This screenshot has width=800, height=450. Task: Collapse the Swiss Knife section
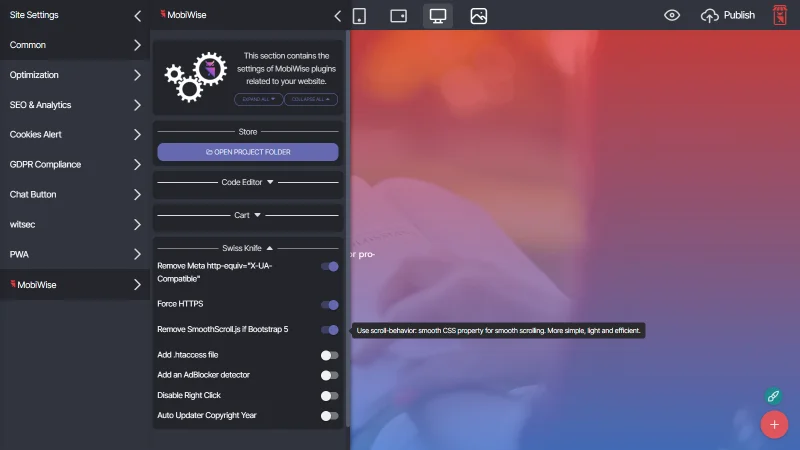pos(247,248)
